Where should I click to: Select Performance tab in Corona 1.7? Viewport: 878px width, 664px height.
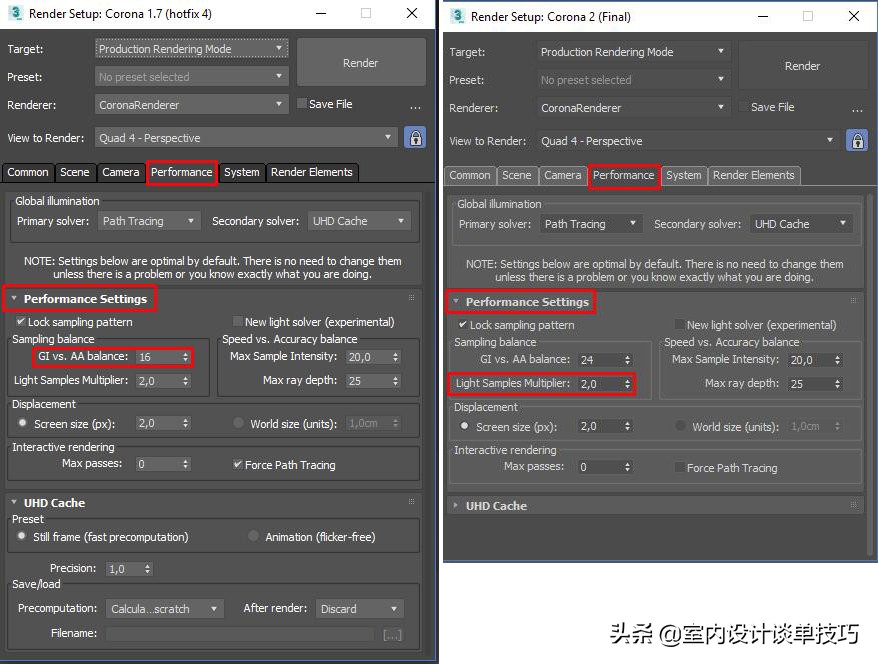tap(181, 172)
